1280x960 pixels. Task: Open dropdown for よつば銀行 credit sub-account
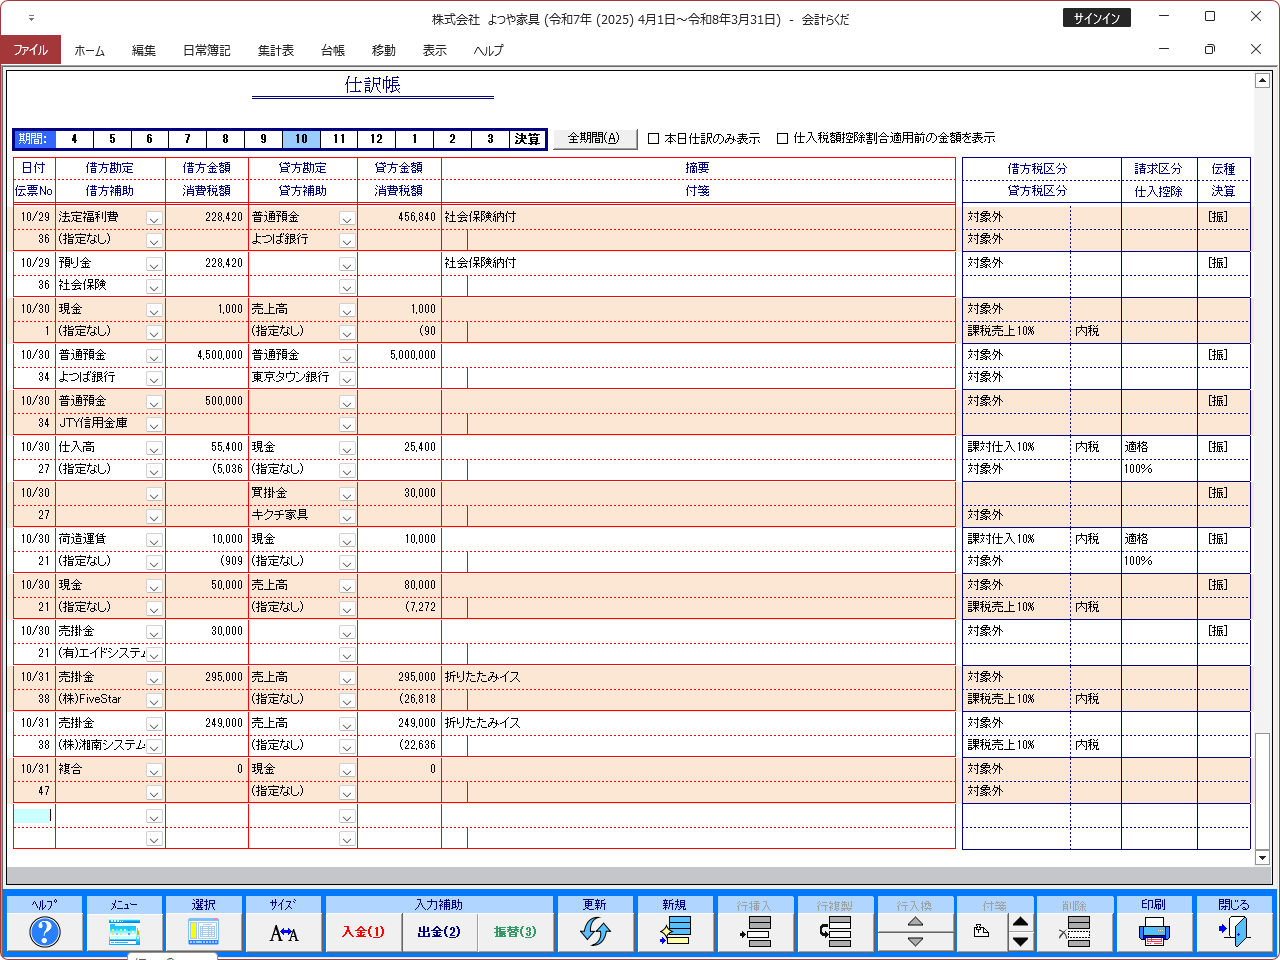pyautogui.click(x=346, y=241)
